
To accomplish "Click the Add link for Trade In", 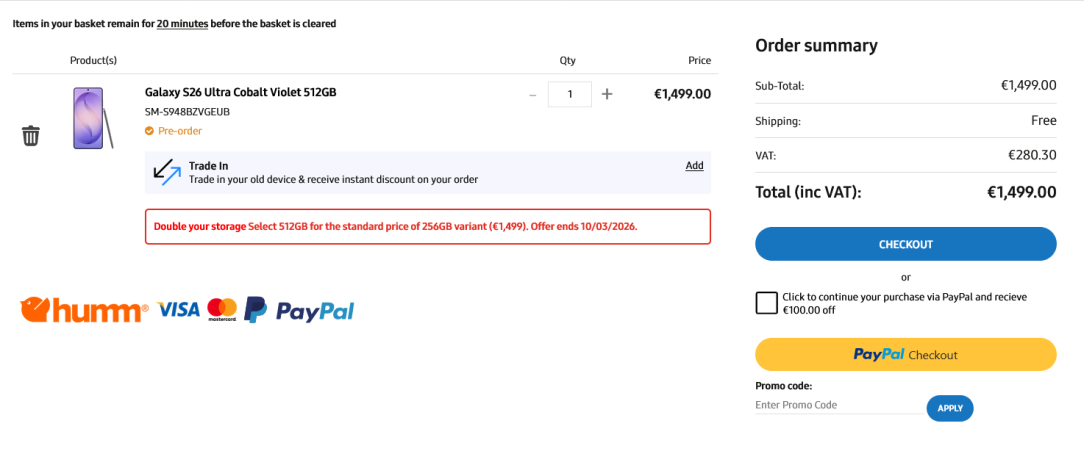I will pos(694,166).
